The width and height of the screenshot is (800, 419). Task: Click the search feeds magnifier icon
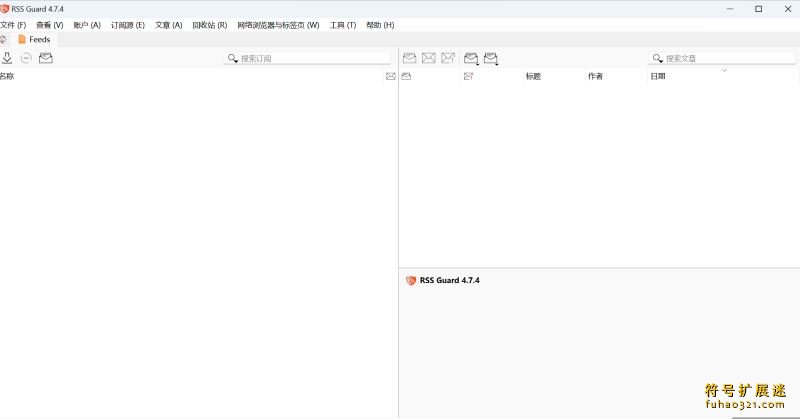click(233, 59)
